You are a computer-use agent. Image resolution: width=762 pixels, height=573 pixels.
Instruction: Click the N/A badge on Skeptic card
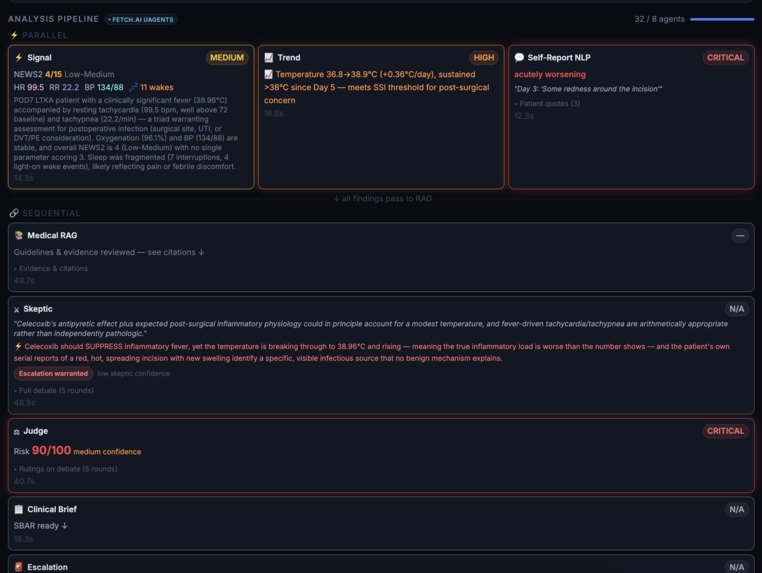click(736, 309)
